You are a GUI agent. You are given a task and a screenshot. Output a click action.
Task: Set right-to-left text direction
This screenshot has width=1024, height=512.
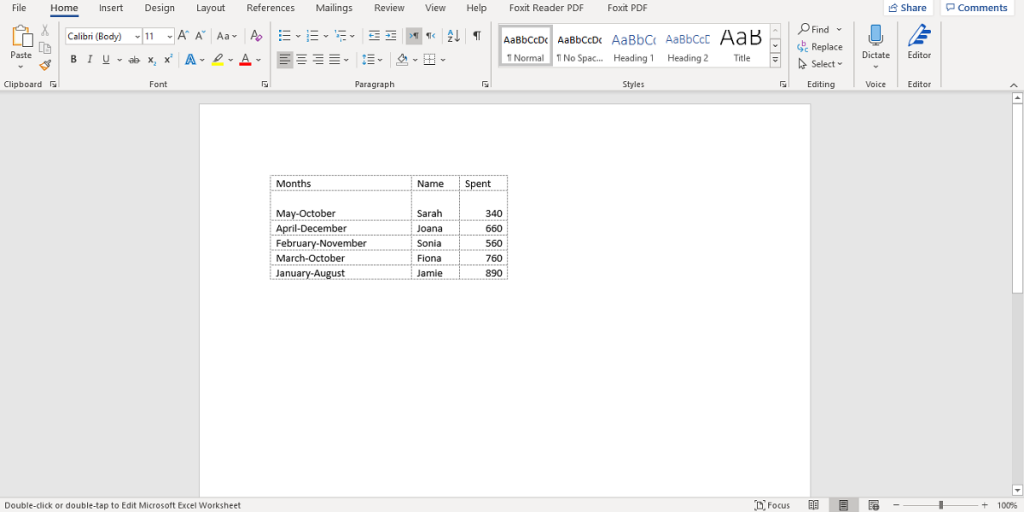430,36
